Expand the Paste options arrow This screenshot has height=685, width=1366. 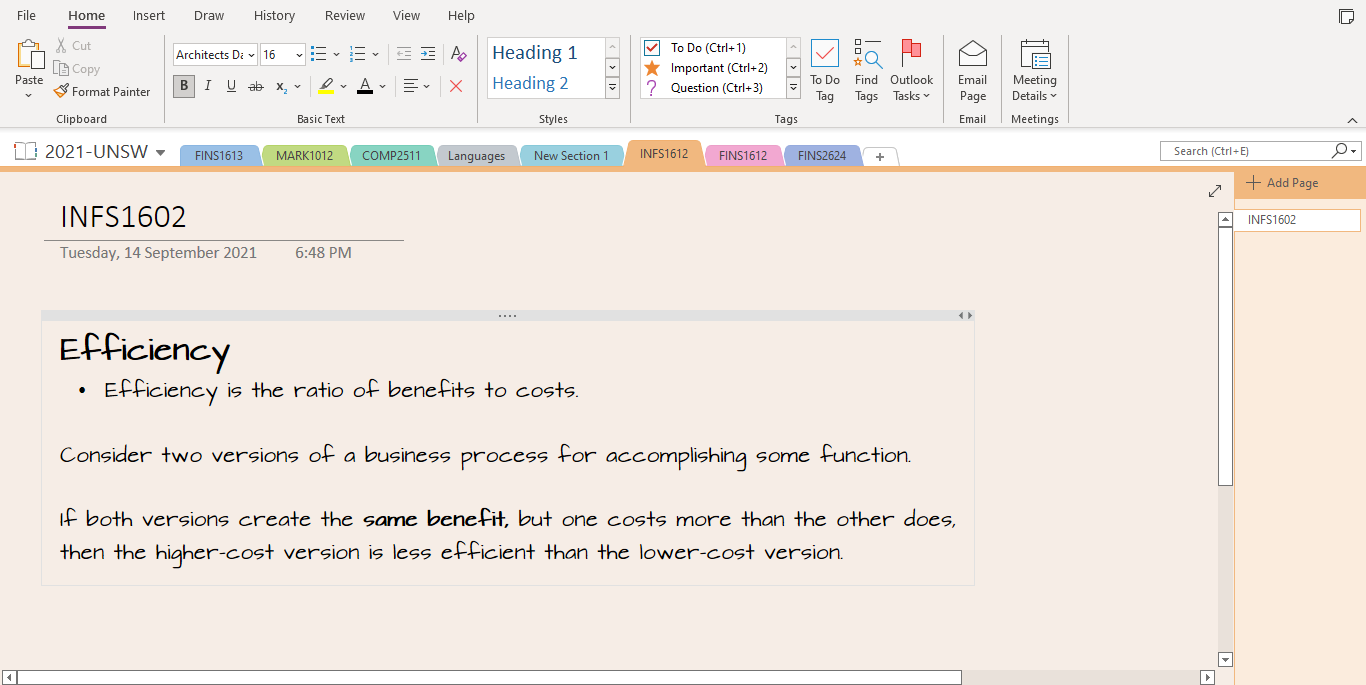pos(29,96)
